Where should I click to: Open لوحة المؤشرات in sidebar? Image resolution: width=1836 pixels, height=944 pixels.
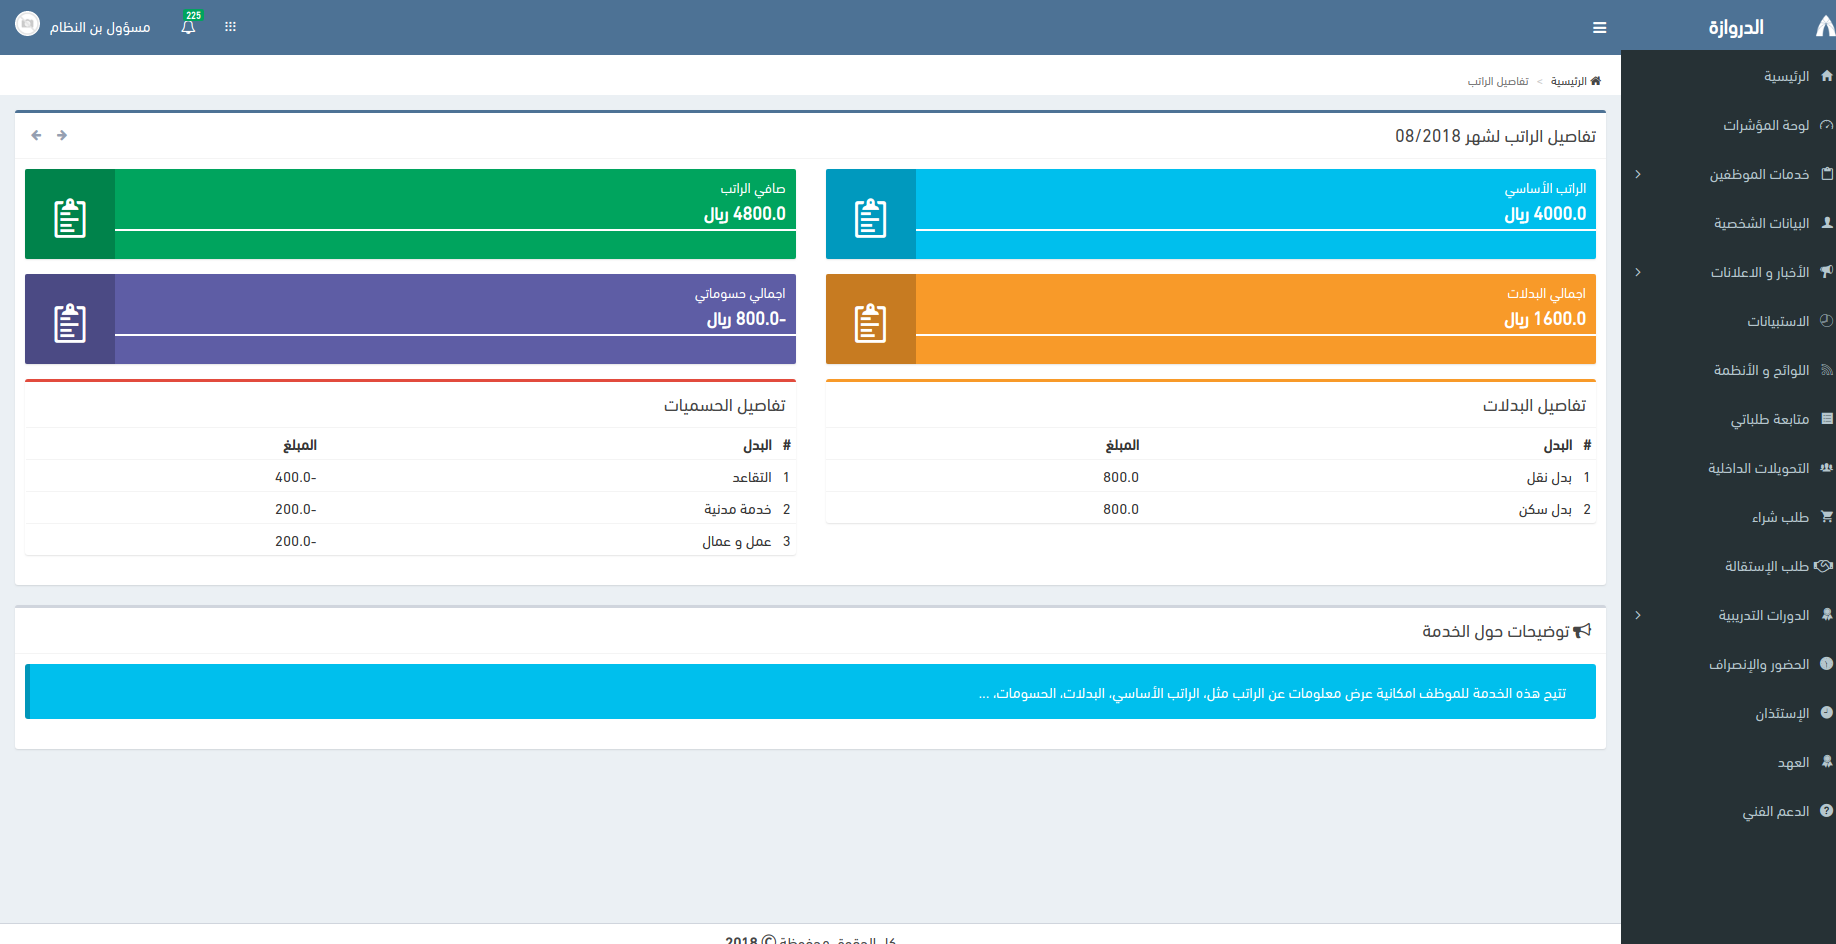pos(1765,125)
